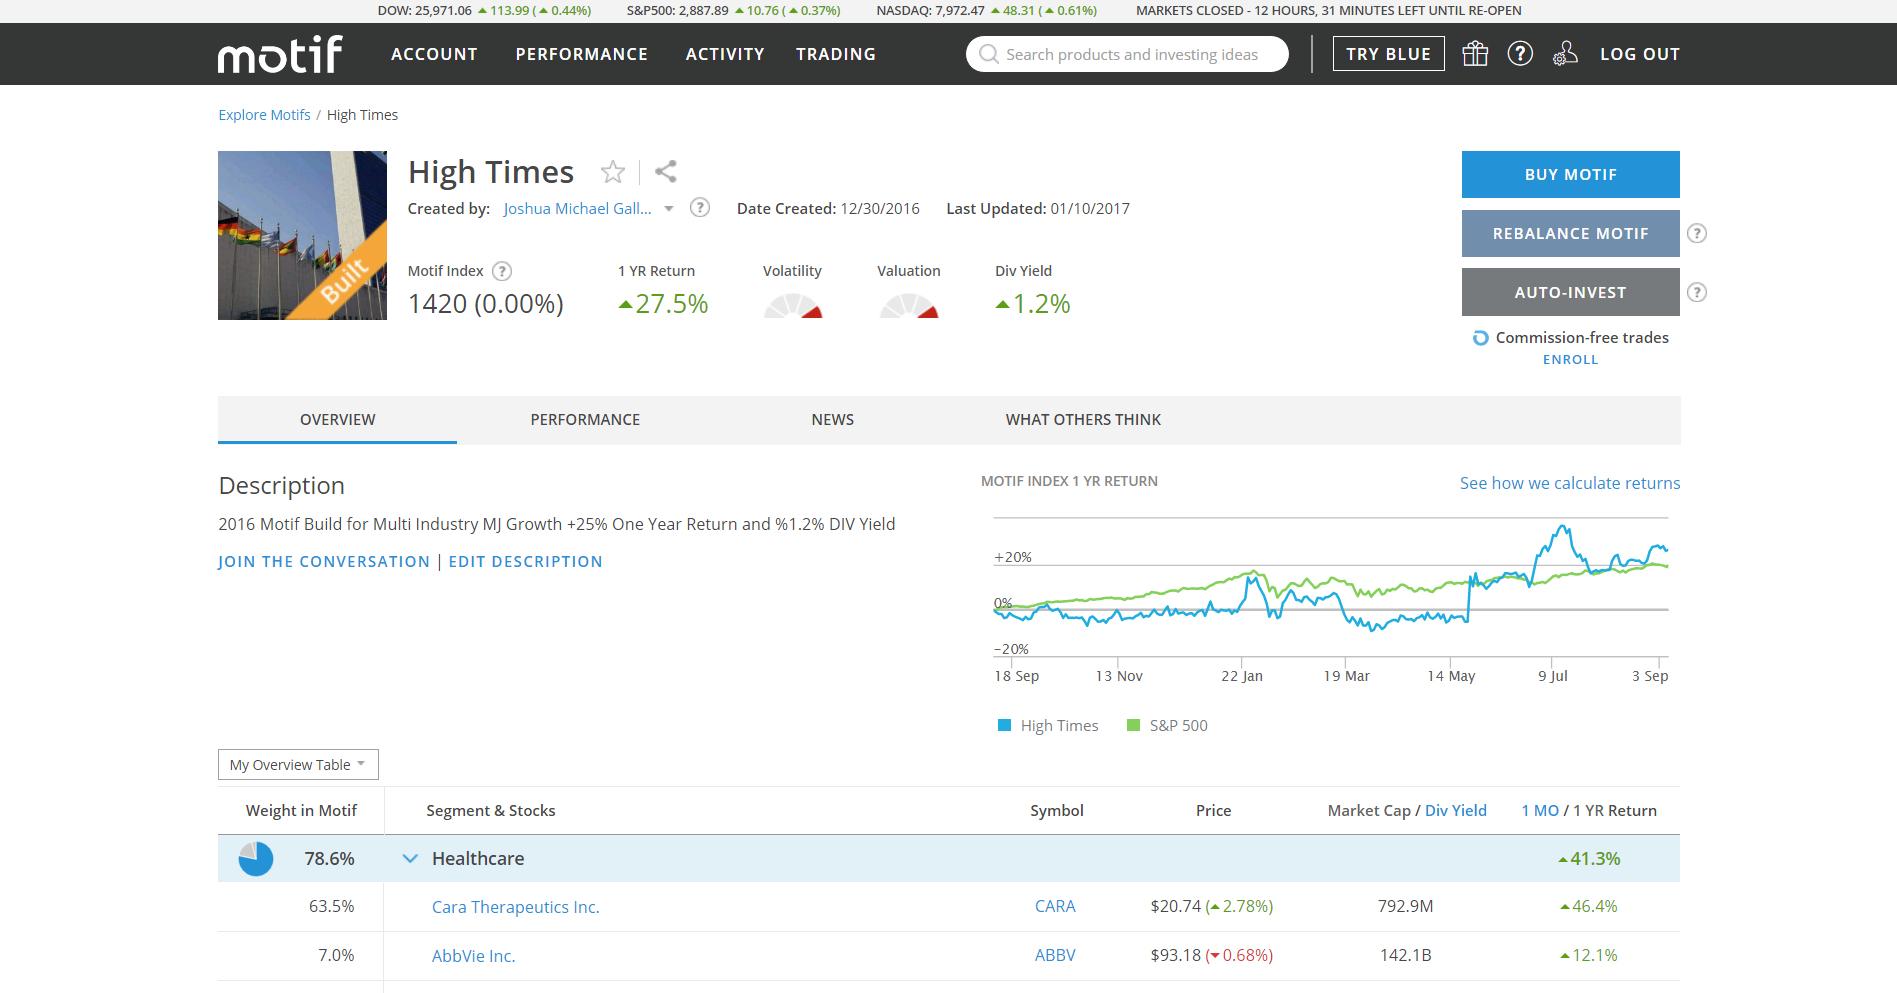Click the DOW ticker in top bar

pos(484,11)
